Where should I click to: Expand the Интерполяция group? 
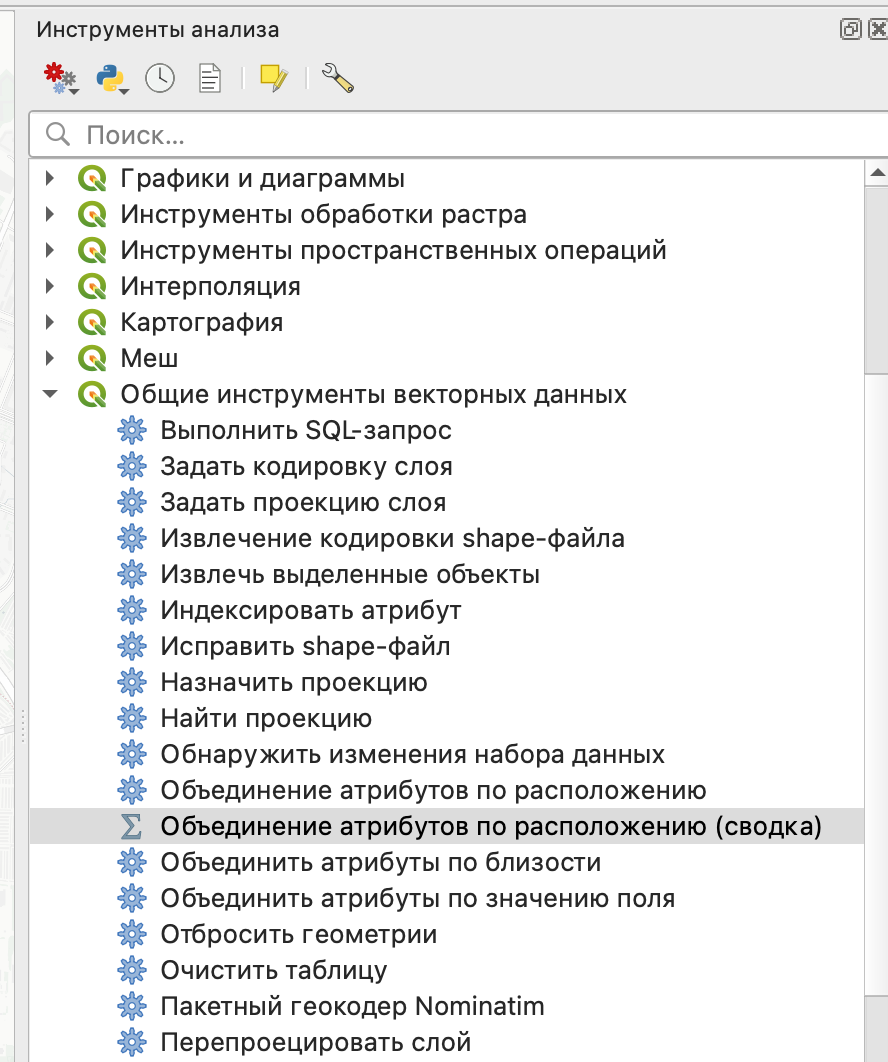50,287
